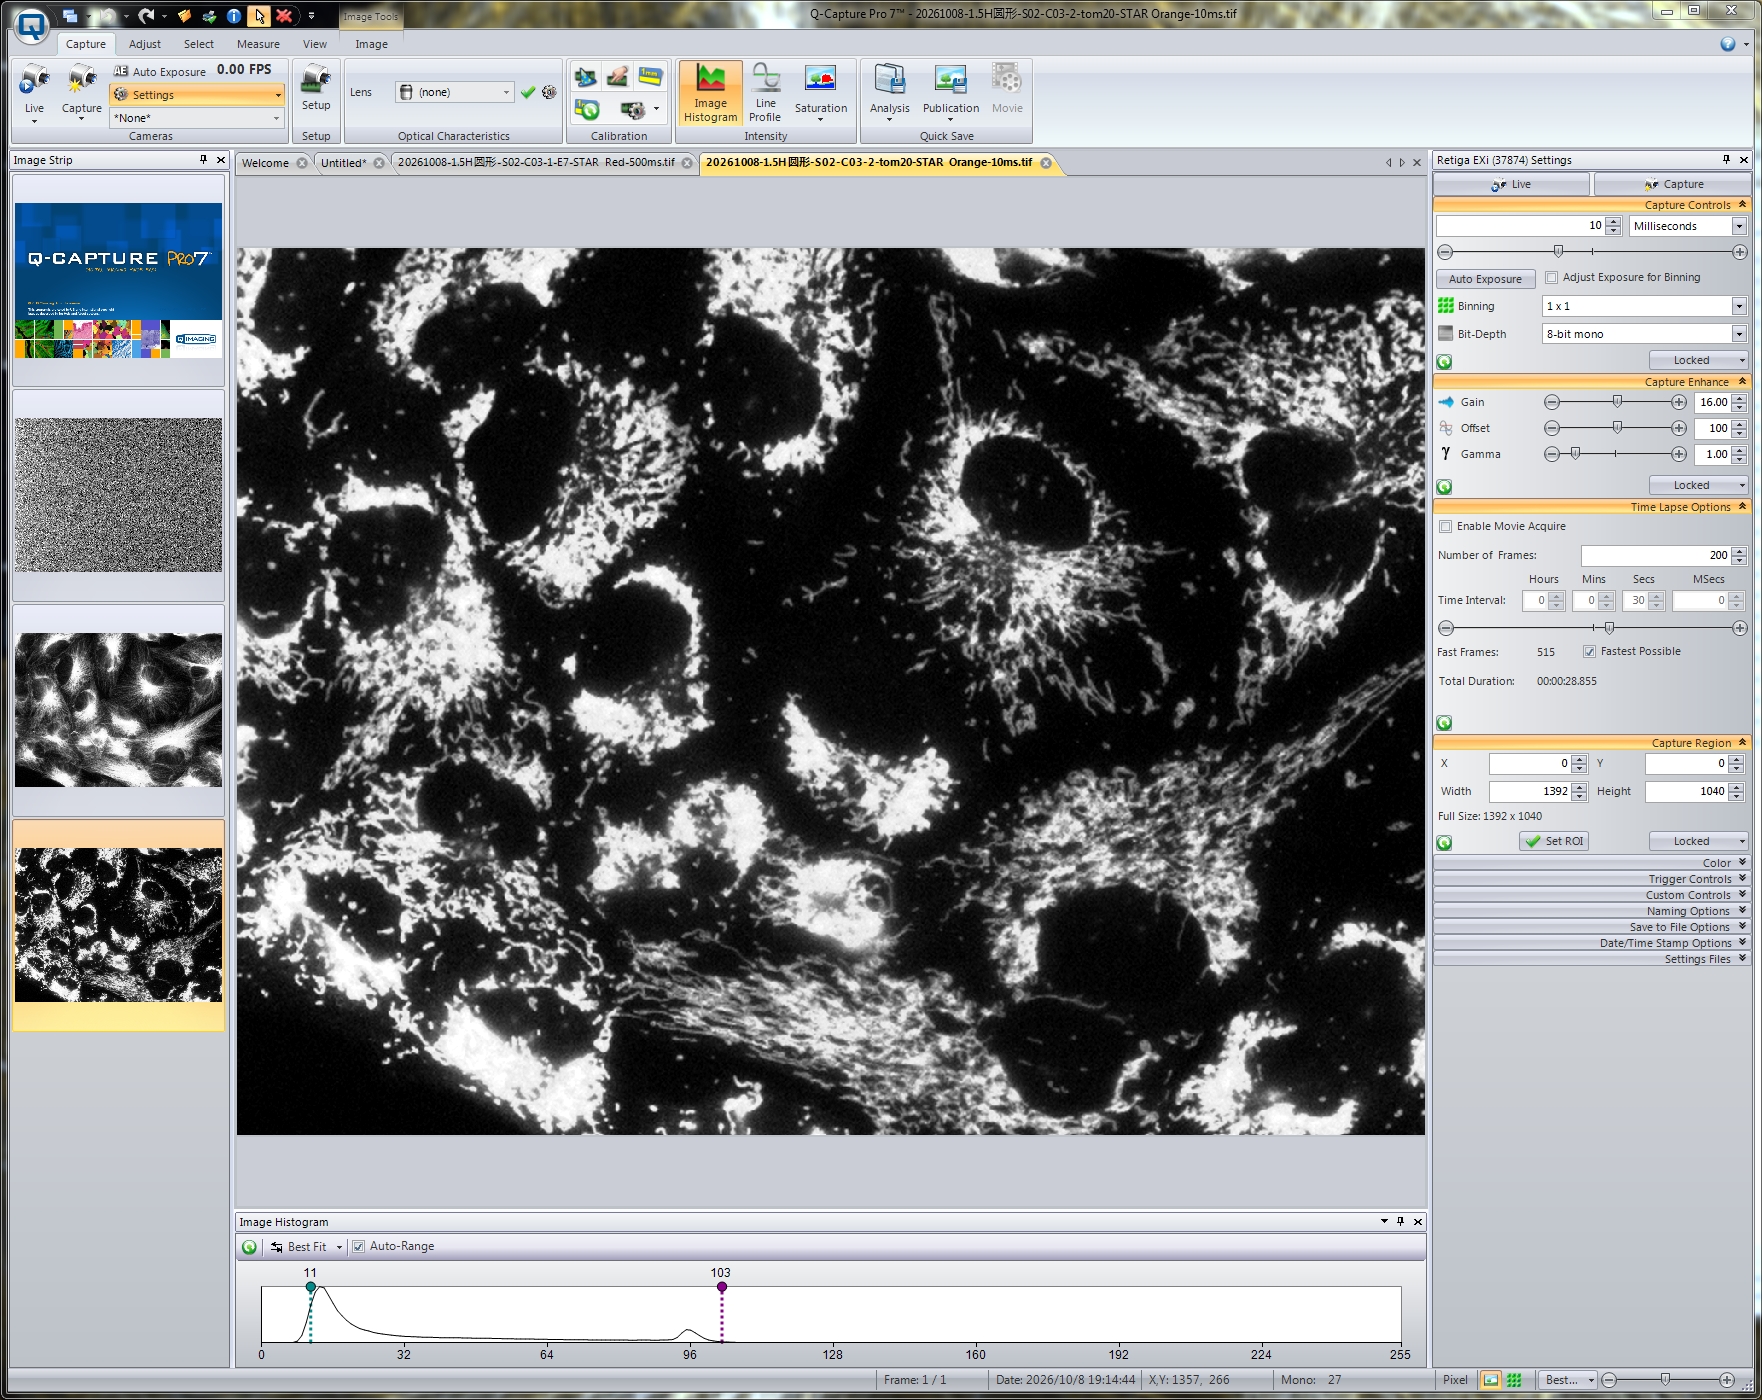The width and height of the screenshot is (1762, 1400).
Task: Enable Adjust Exposure for Binning
Action: pyautogui.click(x=1552, y=278)
